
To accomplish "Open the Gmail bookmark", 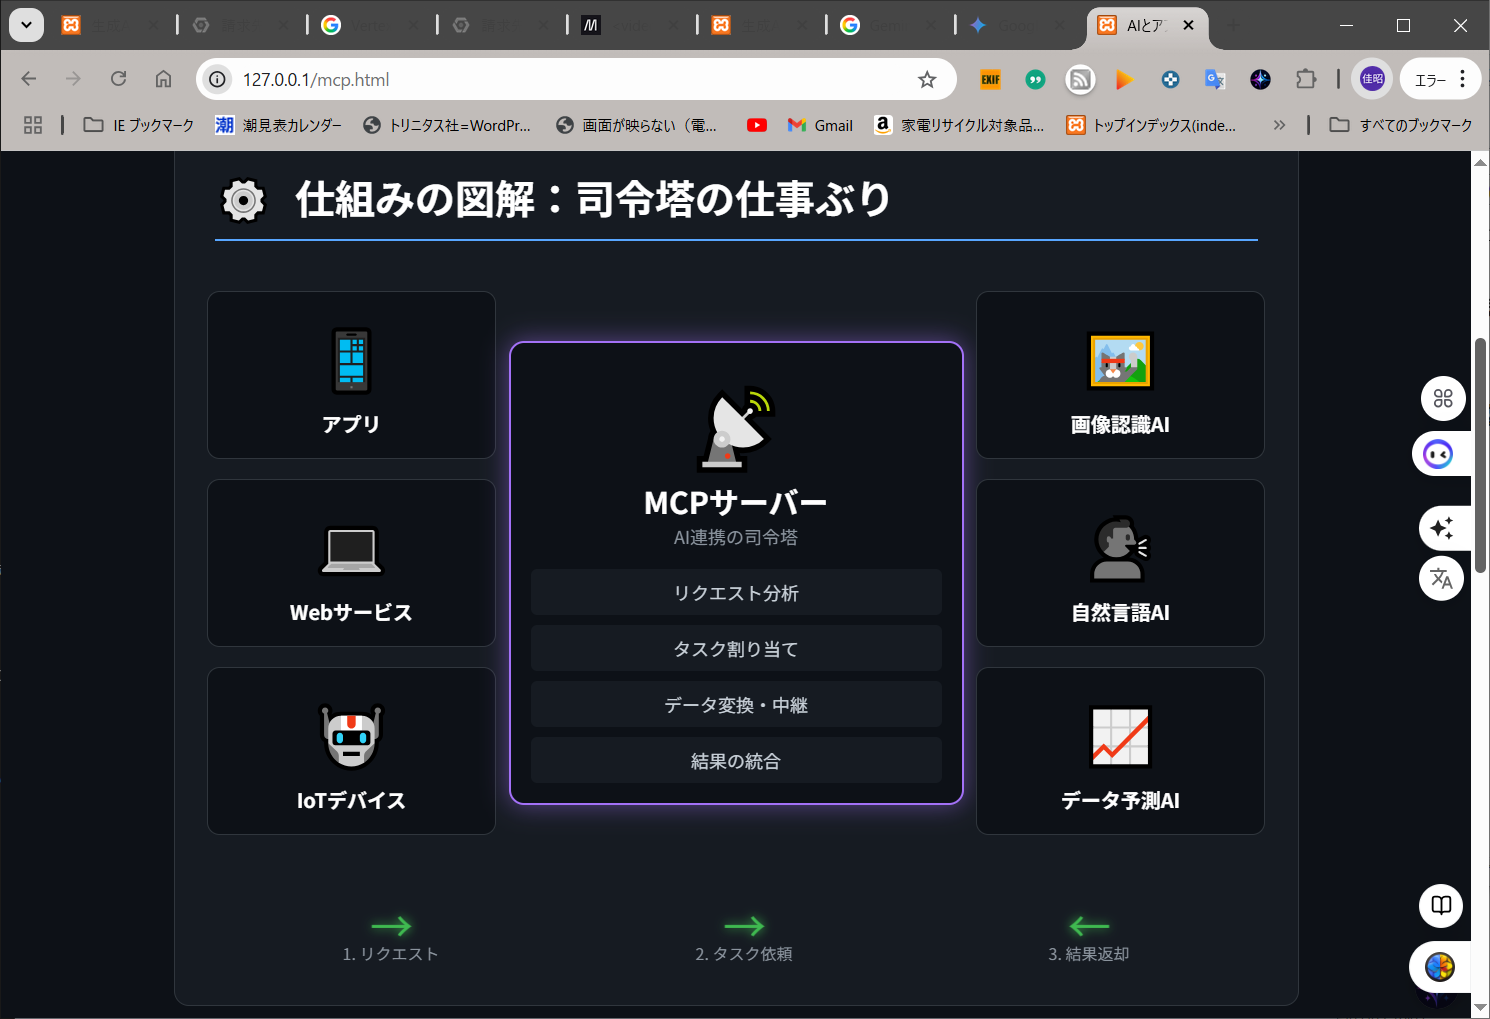I will pyautogui.click(x=820, y=125).
